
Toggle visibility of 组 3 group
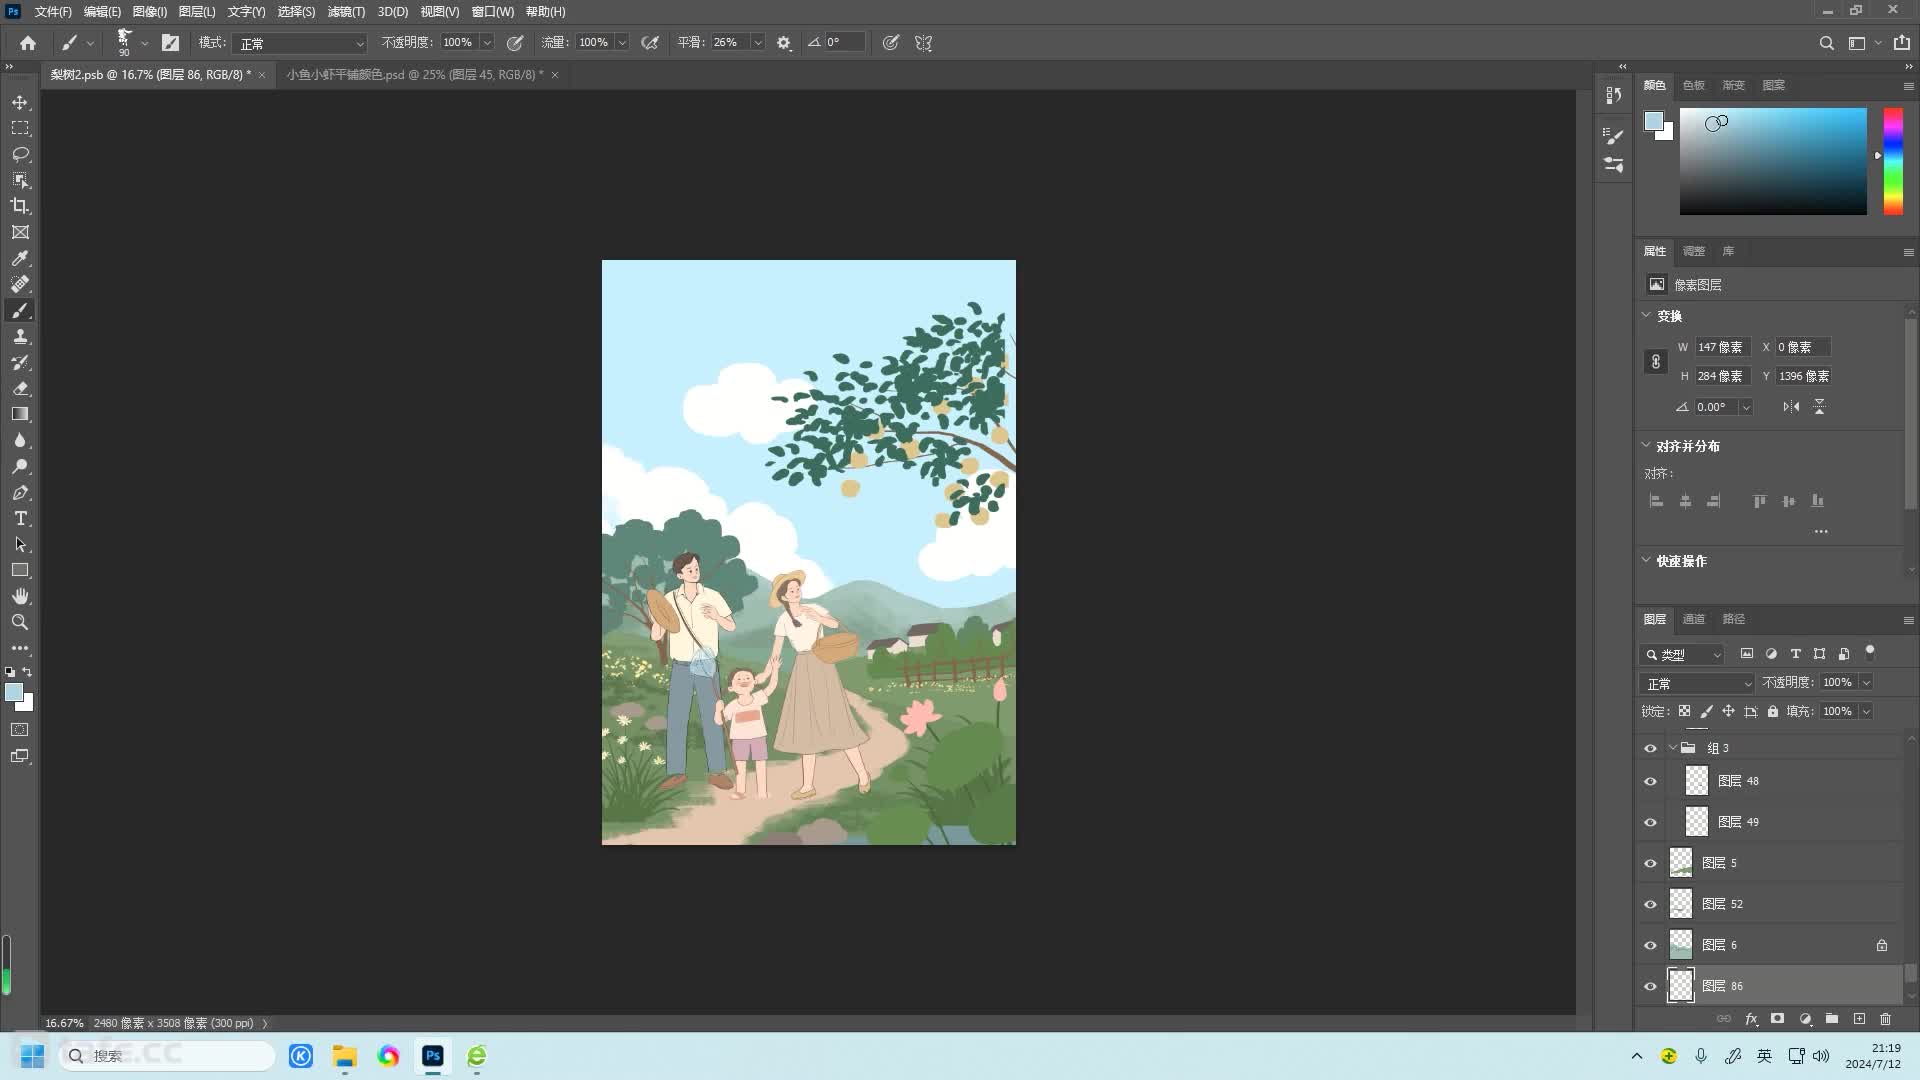[x=1650, y=749]
